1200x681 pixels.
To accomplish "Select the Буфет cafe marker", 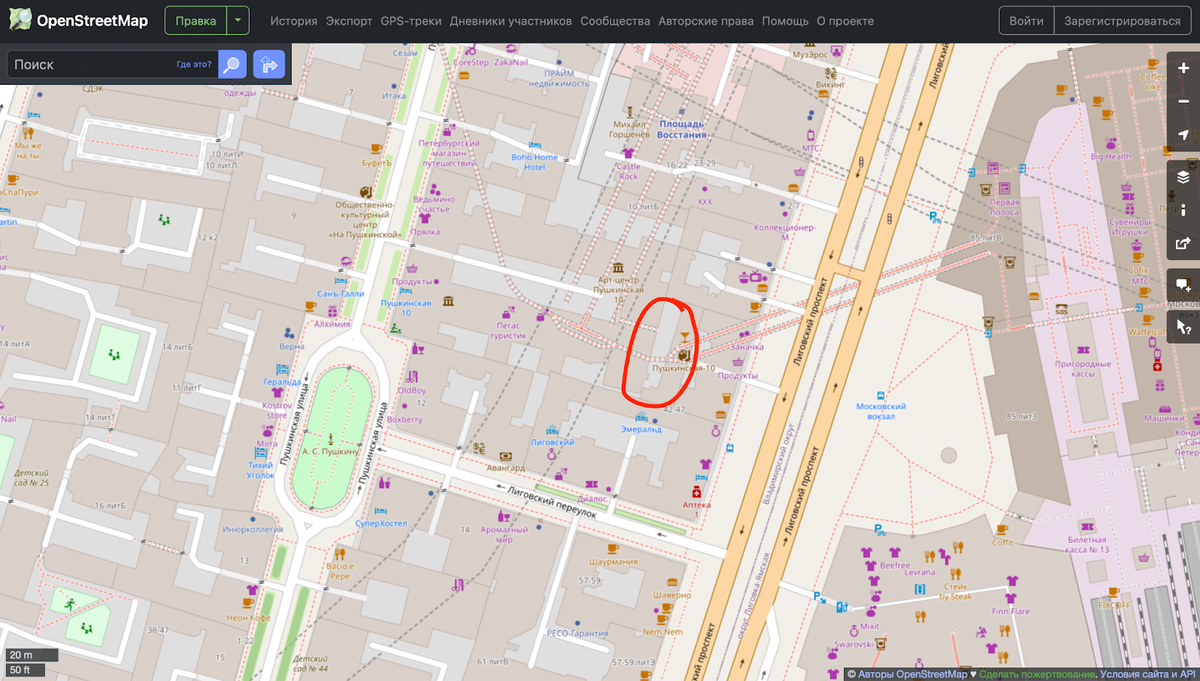I will (376, 148).
